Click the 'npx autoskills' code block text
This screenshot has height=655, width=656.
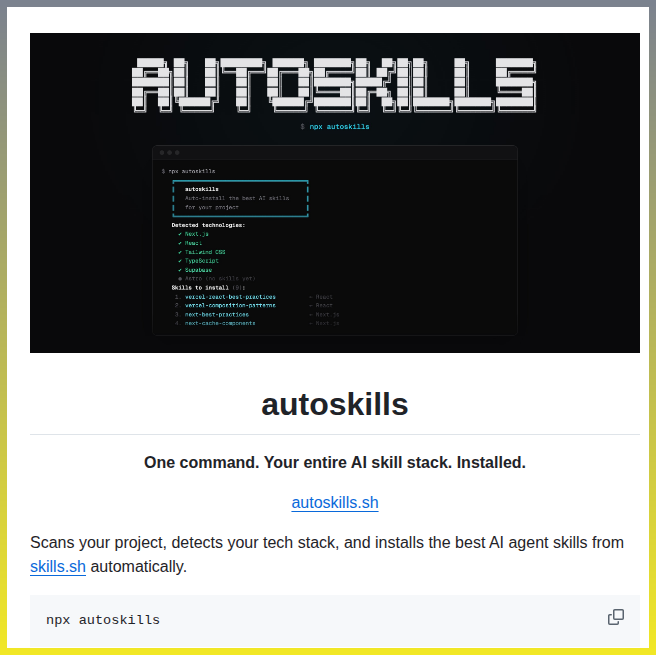point(103,619)
